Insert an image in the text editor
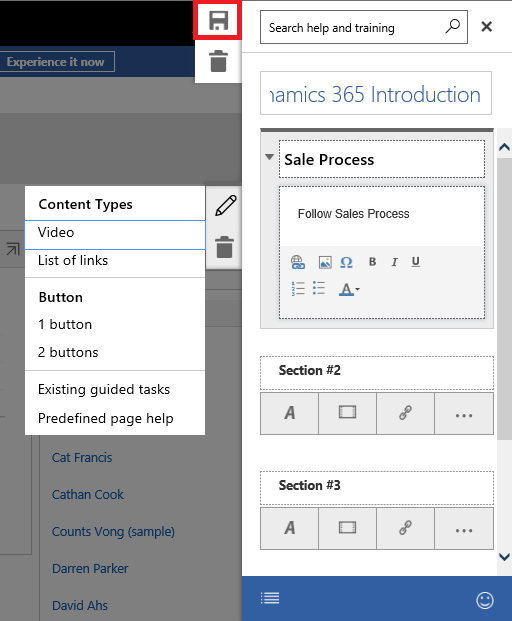The width and height of the screenshot is (512, 621). [x=325, y=262]
